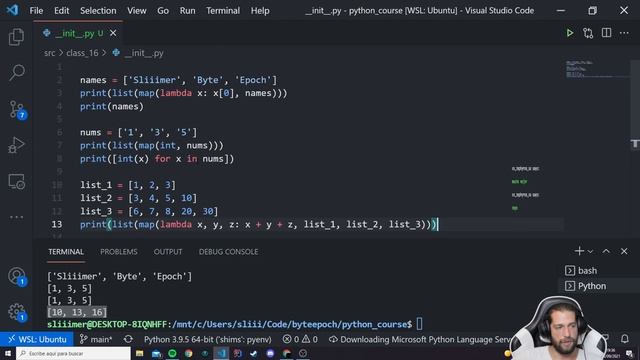Open File Explorer from the taskbar
The width and height of the screenshot is (640, 360).
140,353
